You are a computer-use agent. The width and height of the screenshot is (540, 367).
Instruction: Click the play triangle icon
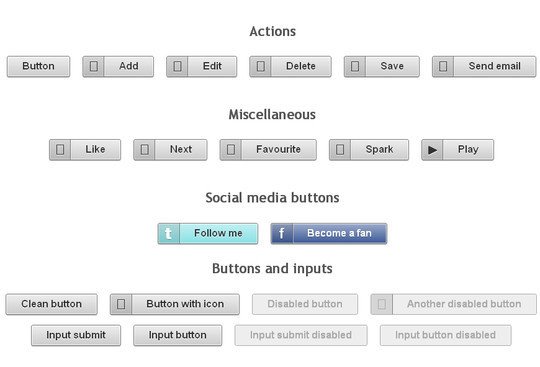432,150
